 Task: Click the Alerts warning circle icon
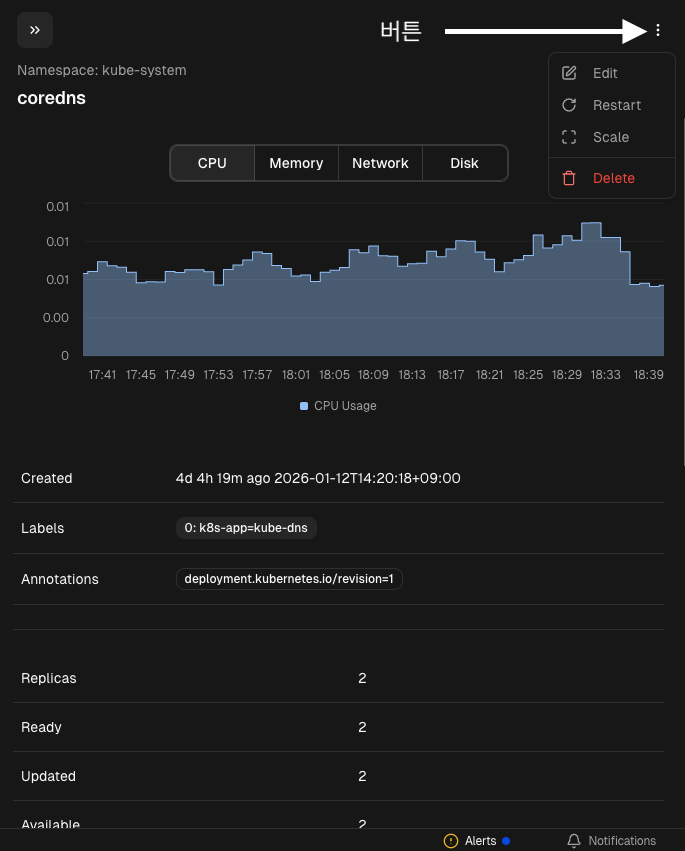click(451, 841)
